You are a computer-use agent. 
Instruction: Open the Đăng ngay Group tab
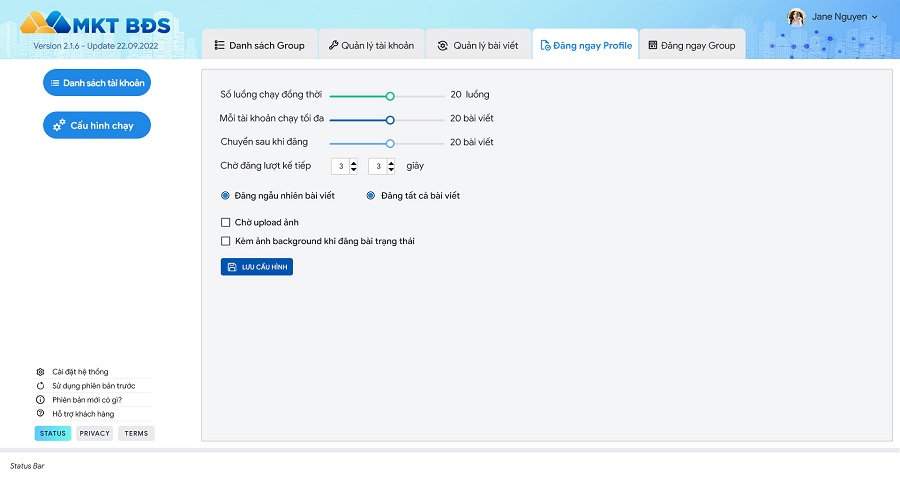(691, 46)
